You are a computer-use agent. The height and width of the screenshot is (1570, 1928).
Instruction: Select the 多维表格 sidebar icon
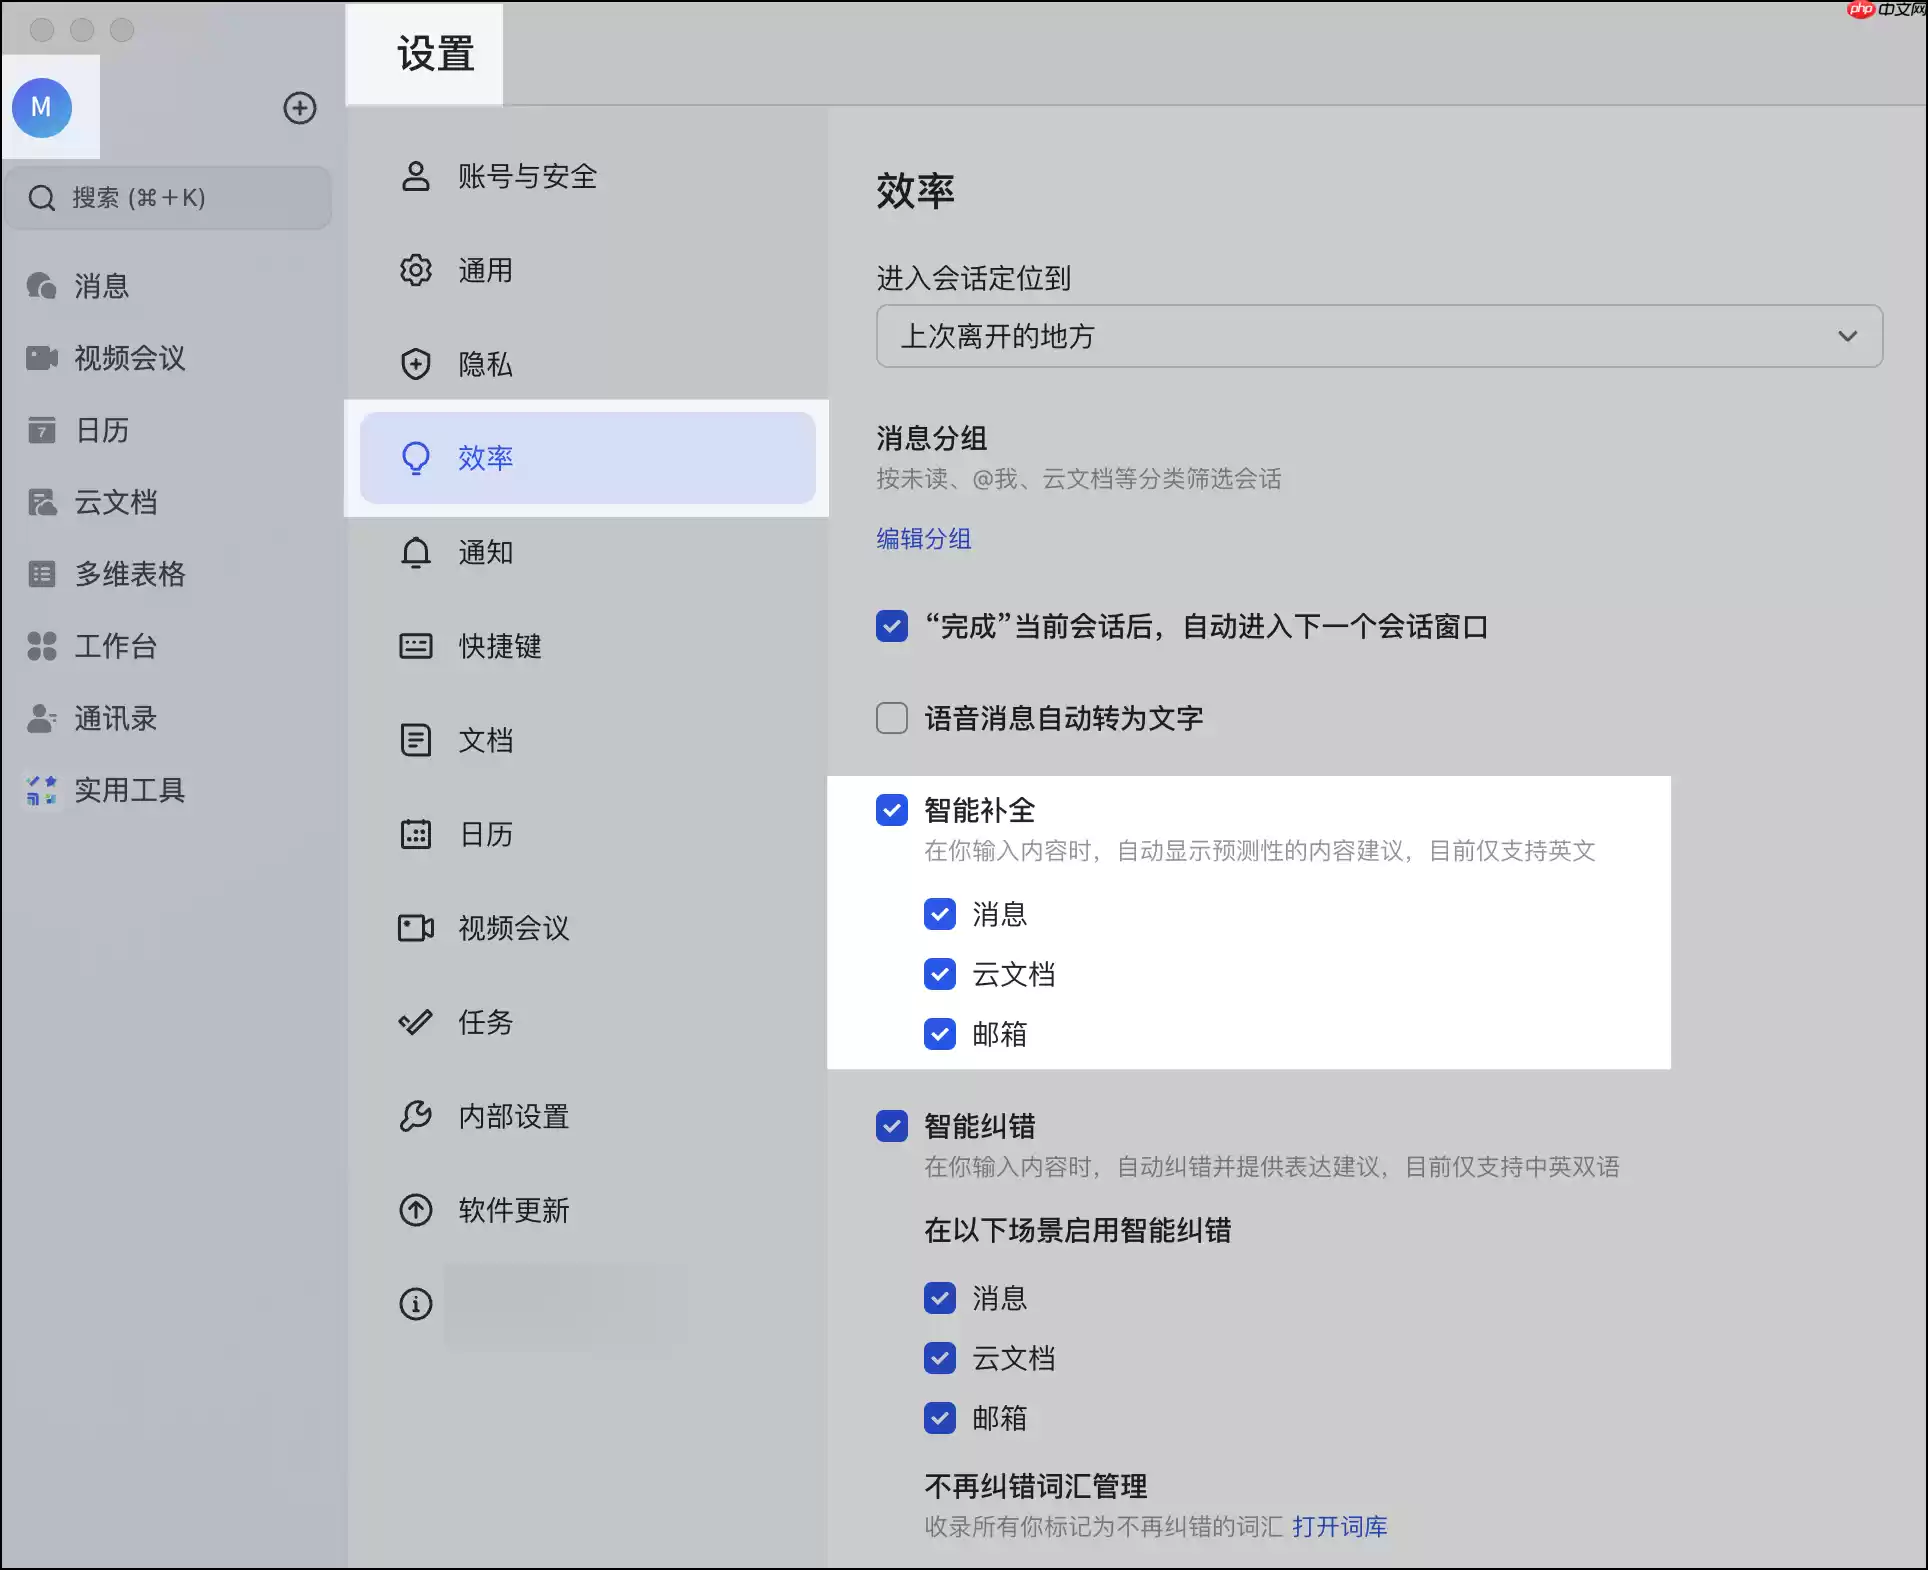pos(41,574)
